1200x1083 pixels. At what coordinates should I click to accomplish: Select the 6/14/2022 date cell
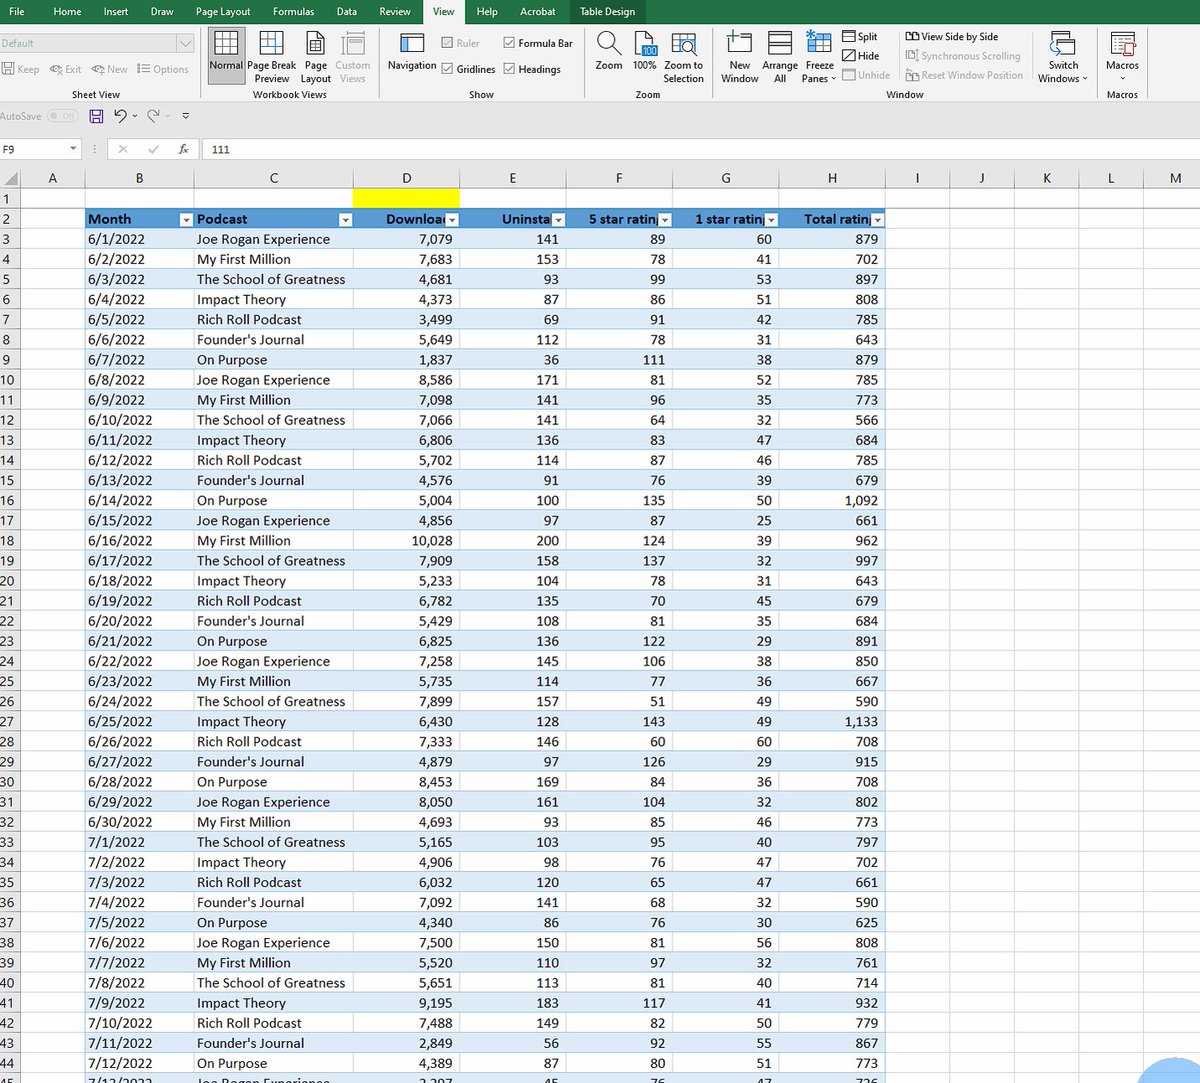139,500
